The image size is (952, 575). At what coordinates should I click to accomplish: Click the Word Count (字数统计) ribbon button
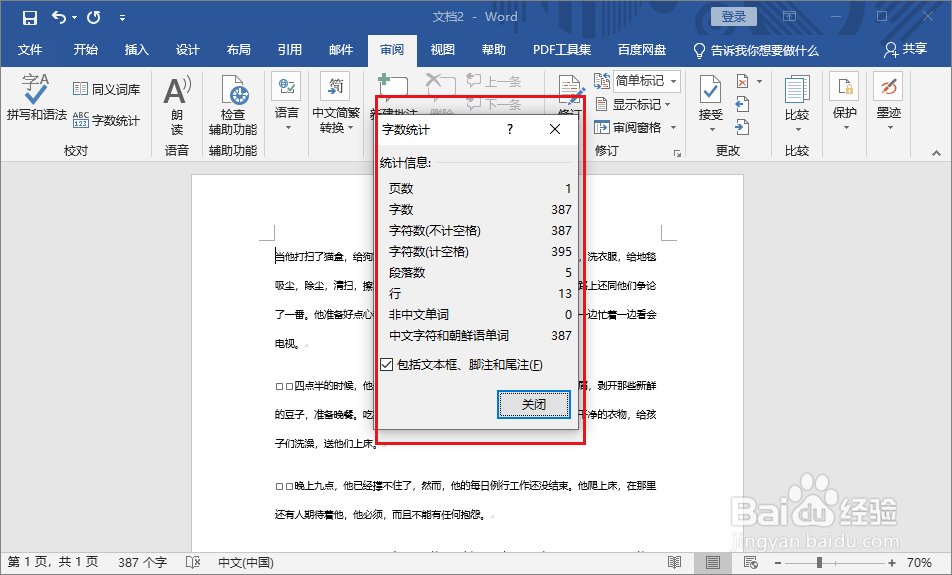[106, 120]
